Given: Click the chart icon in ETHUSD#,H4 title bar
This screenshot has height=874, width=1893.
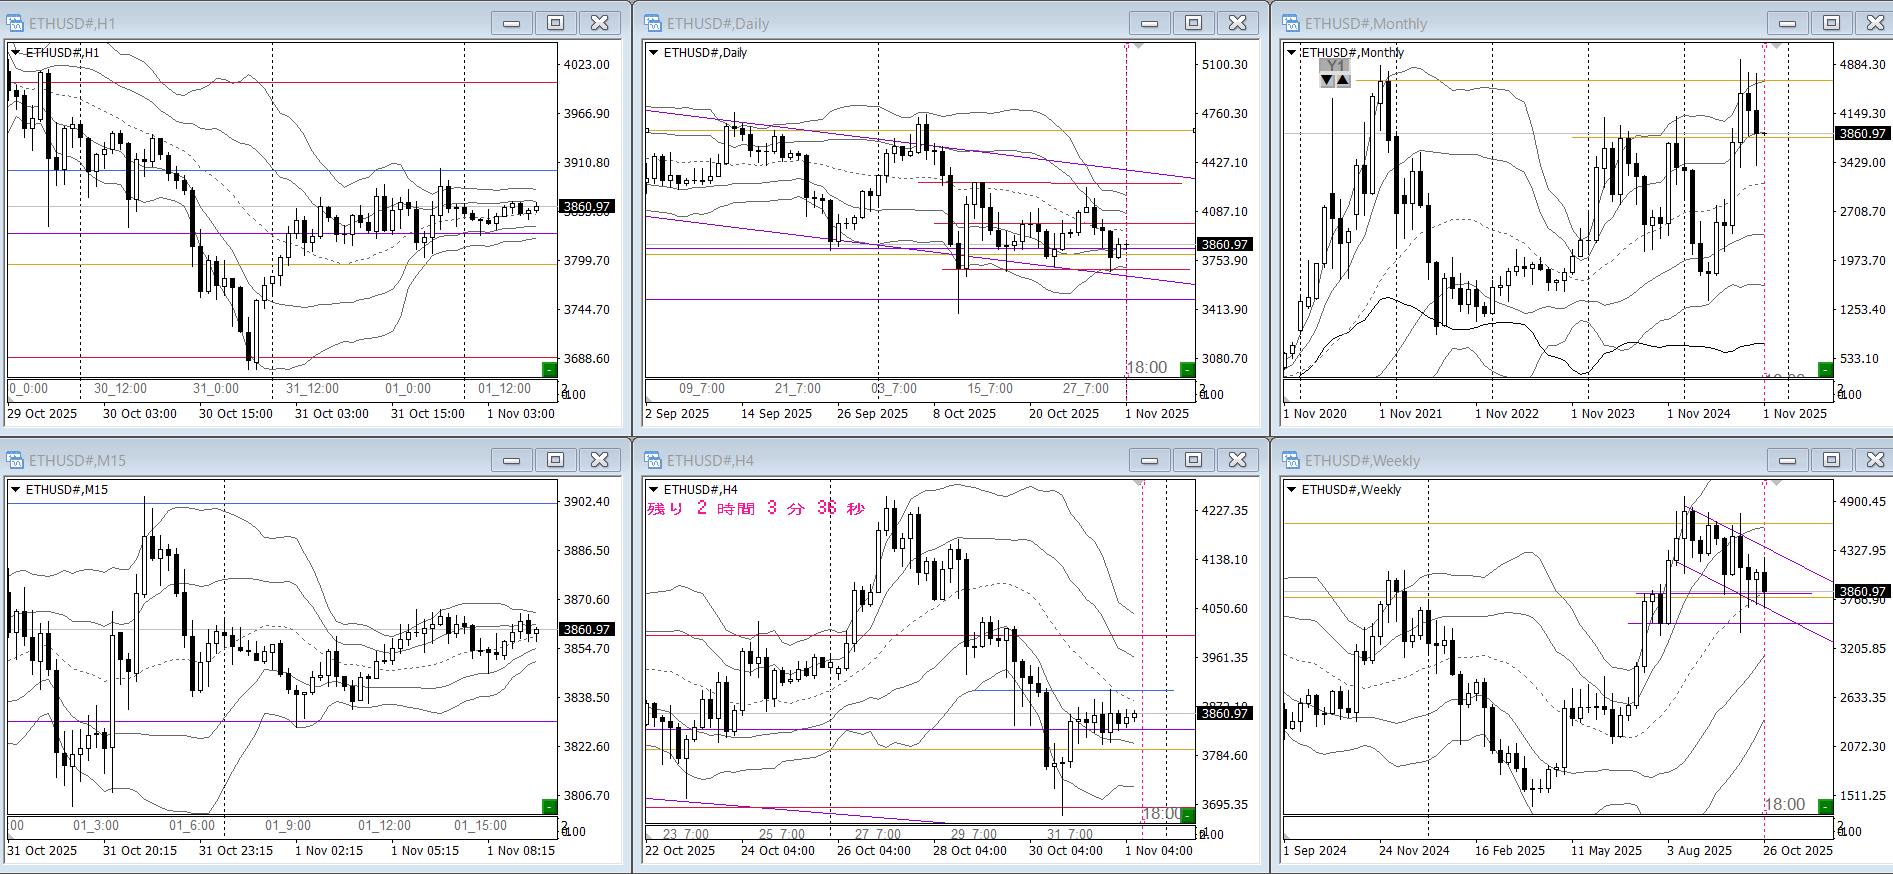Looking at the screenshot, I should (653, 460).
